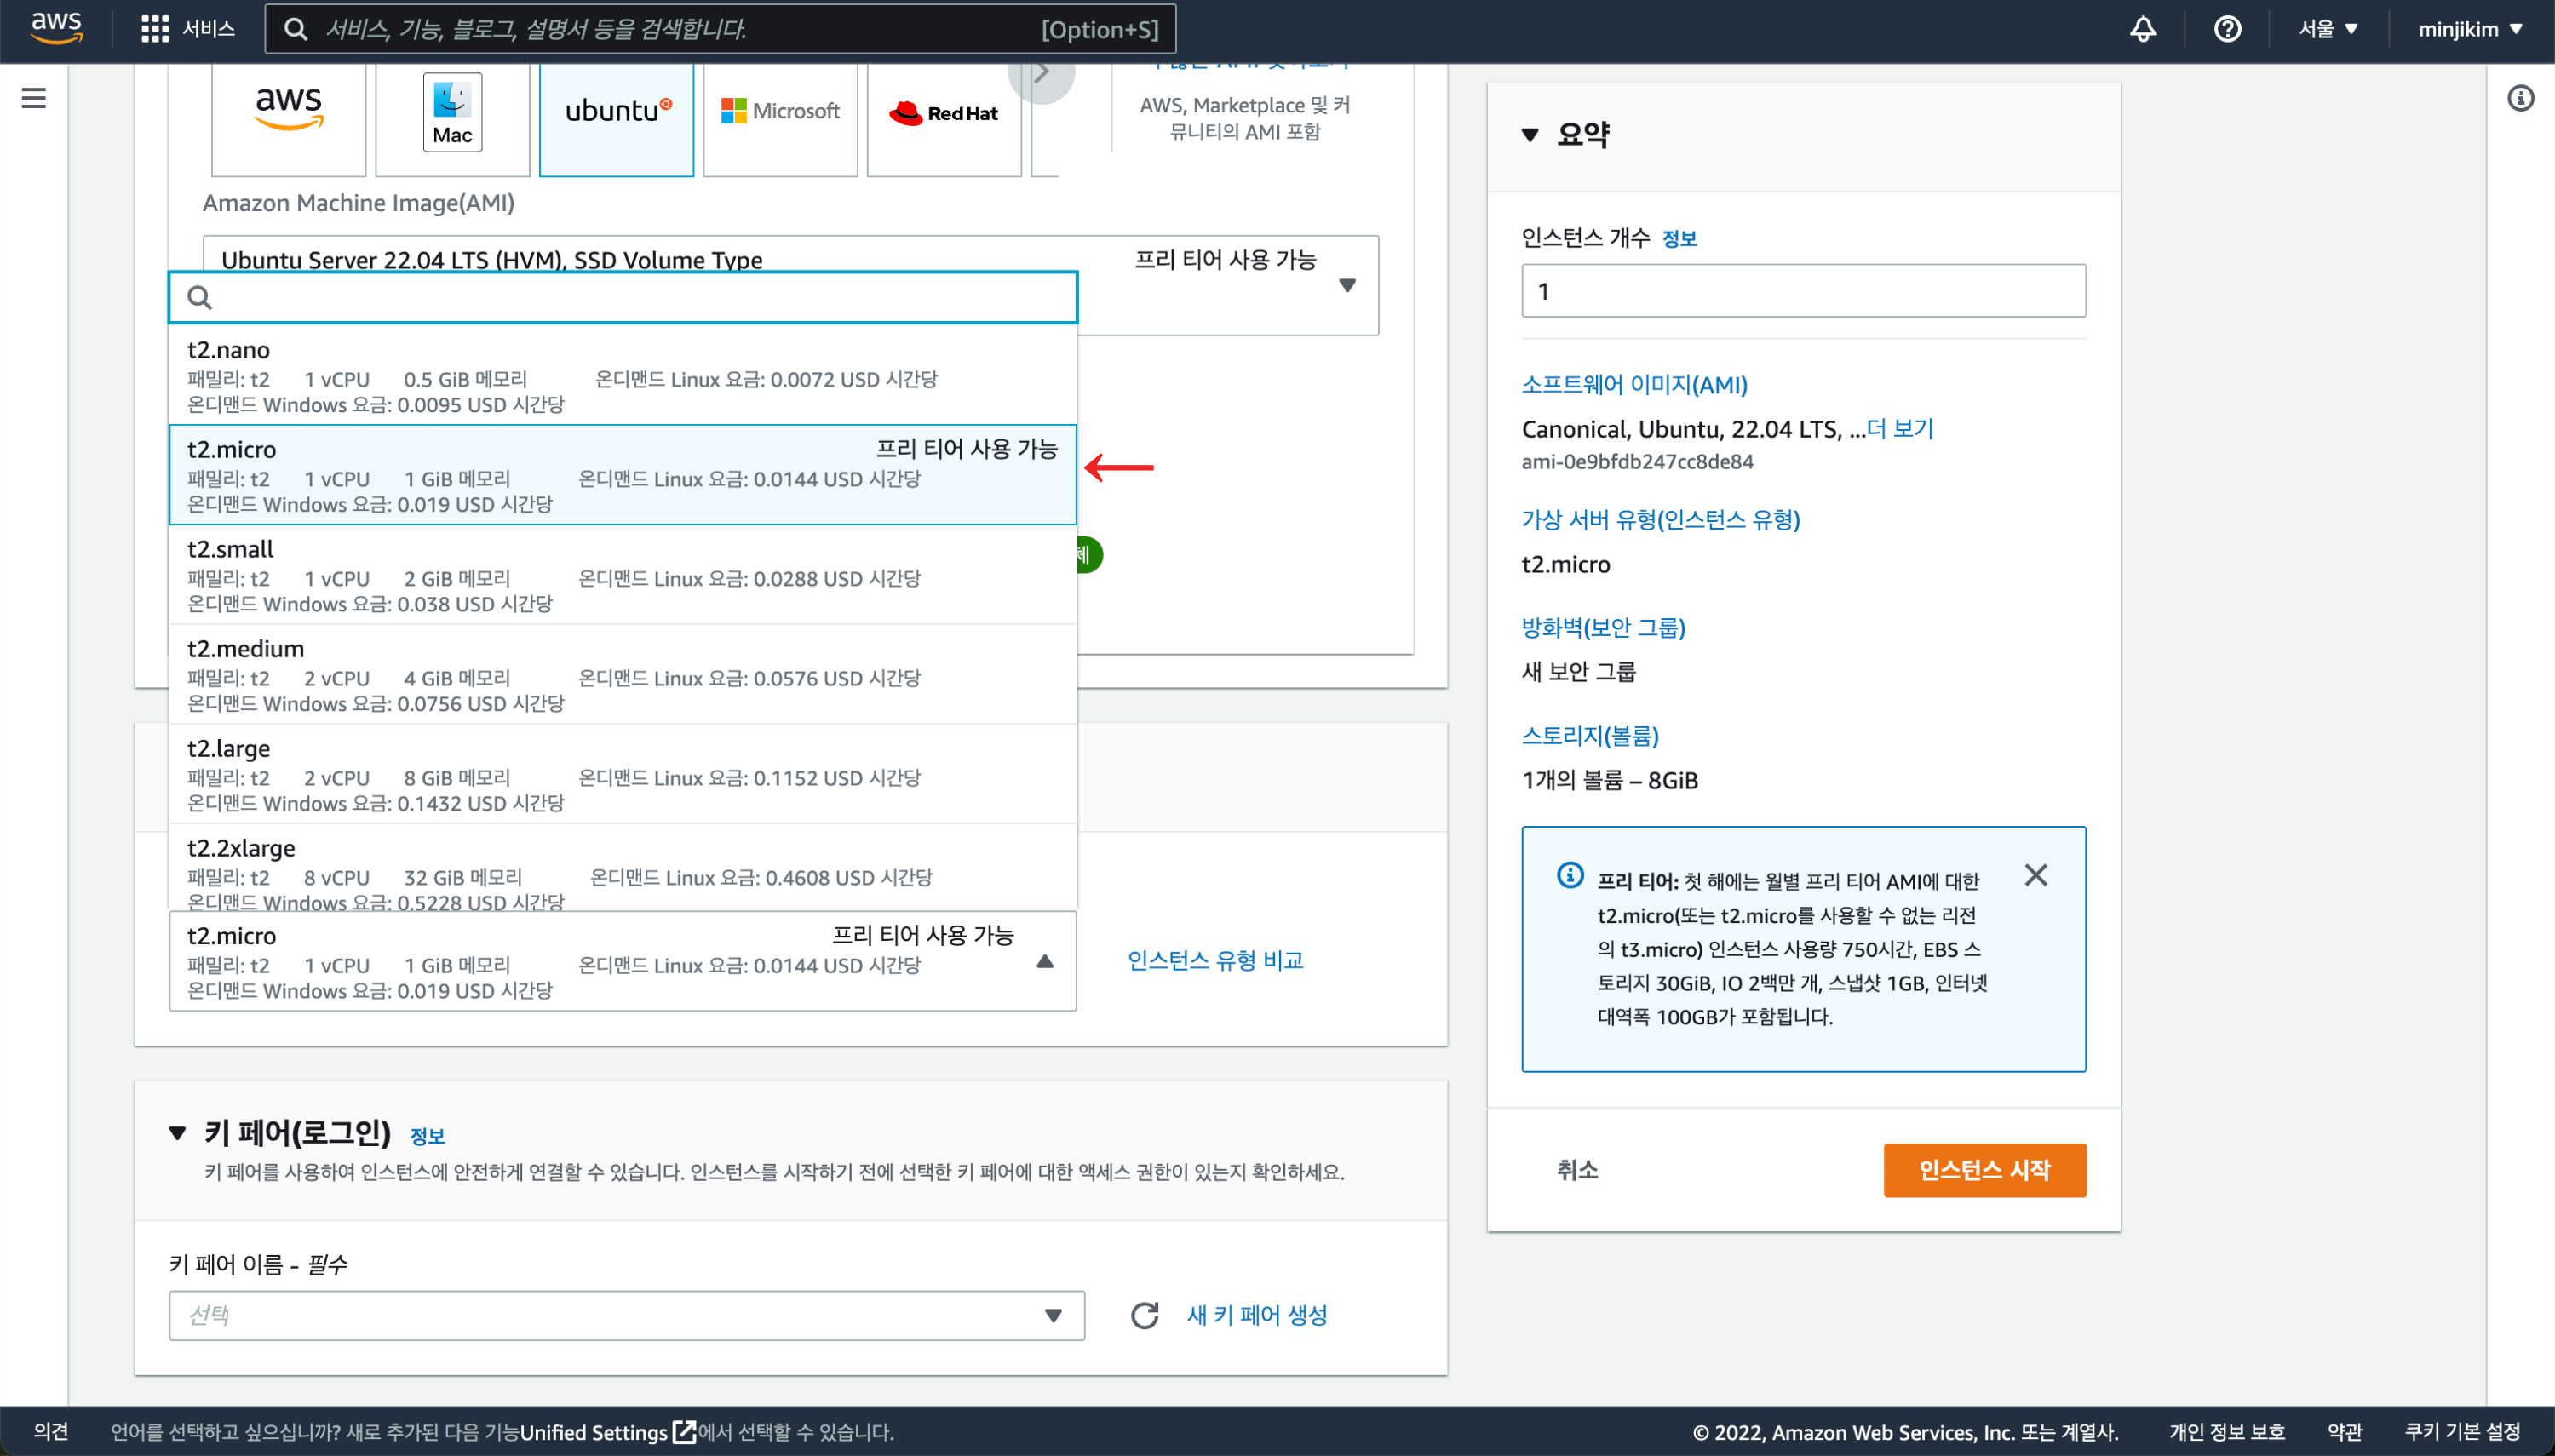This screenshot has height=1456, width=2555.
Task: Open the notifications bell icon
Action: point(2142,29)
